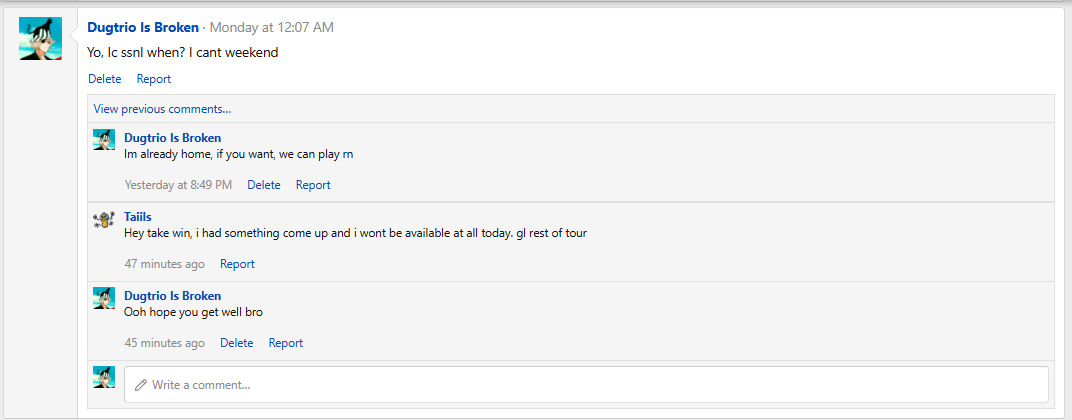This screenshot has width=1072, height=420.
Task: Open the post author Dugtrio Is Broken profile
Action: pyautogui.click(x=143, y=28)
